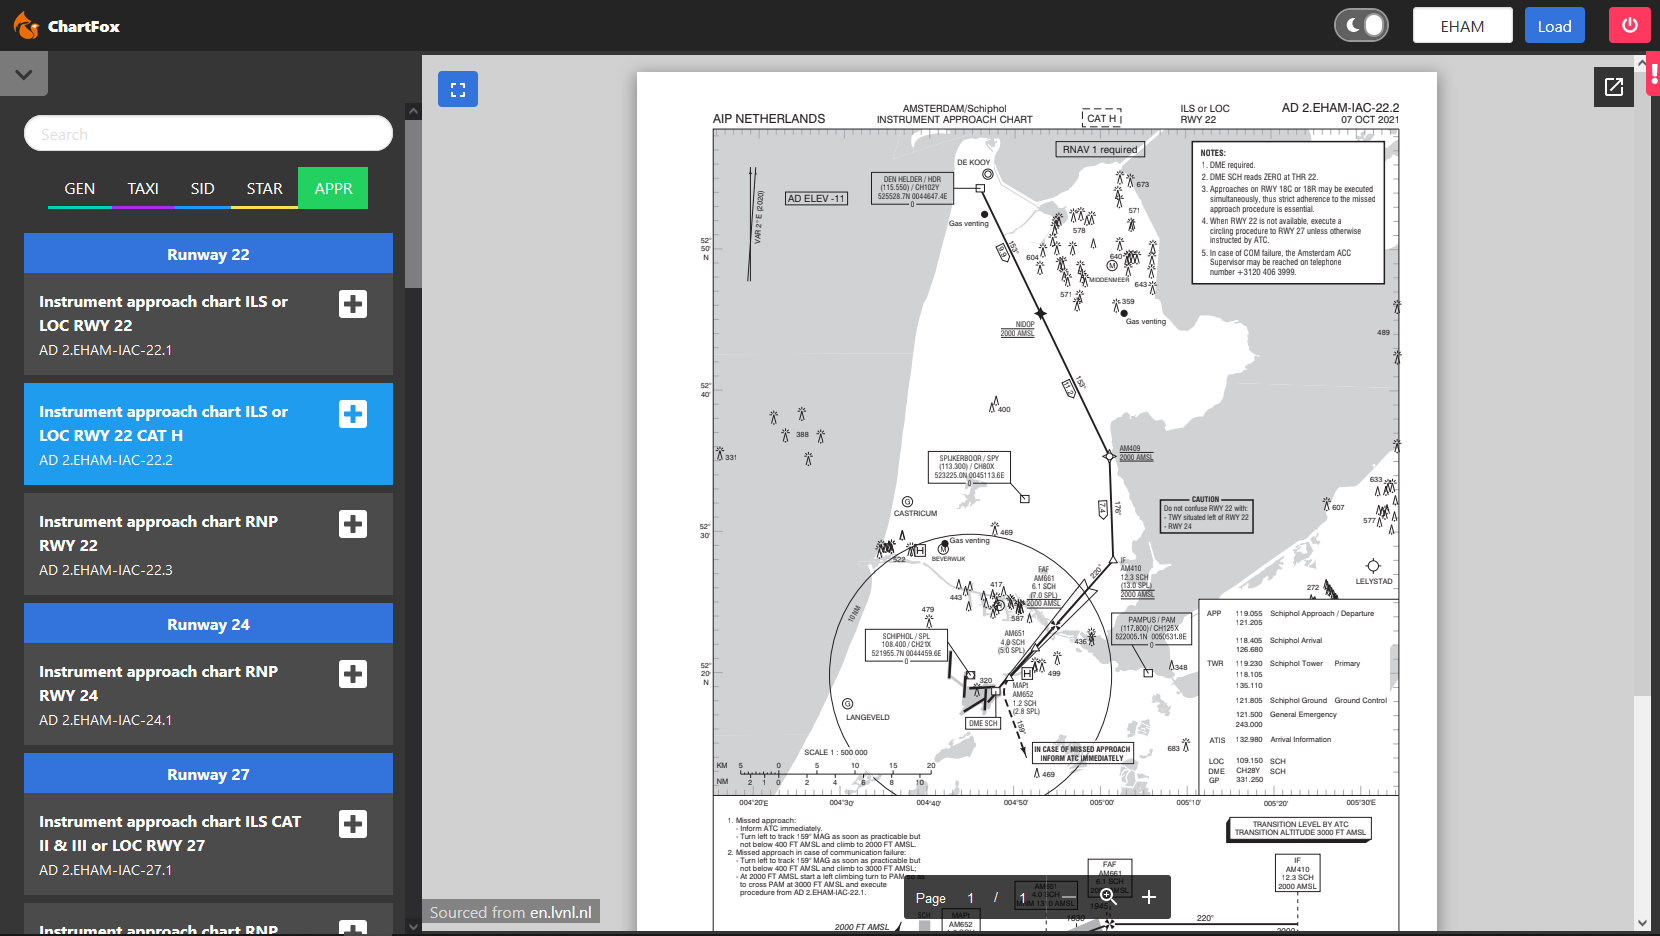Collapse the sidebar with chevron arrow

24,74
